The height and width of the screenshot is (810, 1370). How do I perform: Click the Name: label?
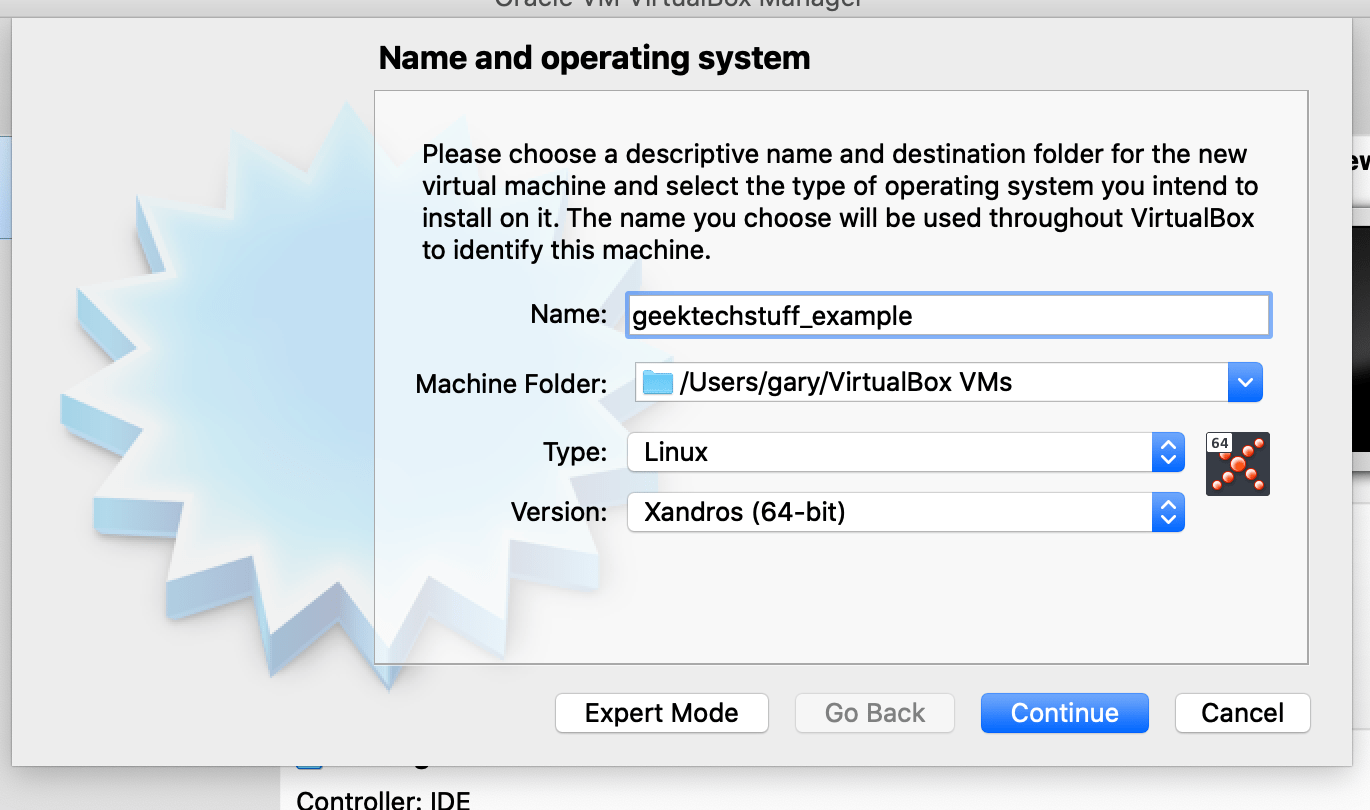coord(569,314)
